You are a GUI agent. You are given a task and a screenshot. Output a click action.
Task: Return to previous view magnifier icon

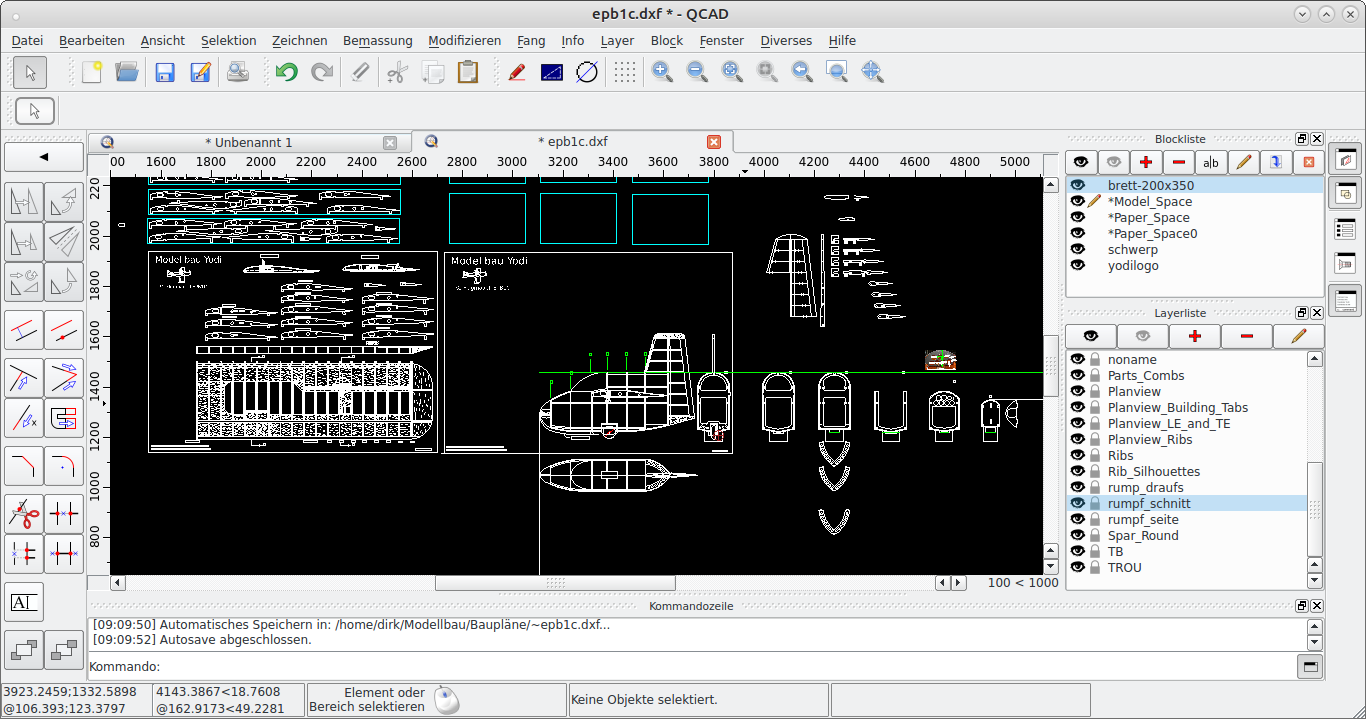(x=802, y=72)
